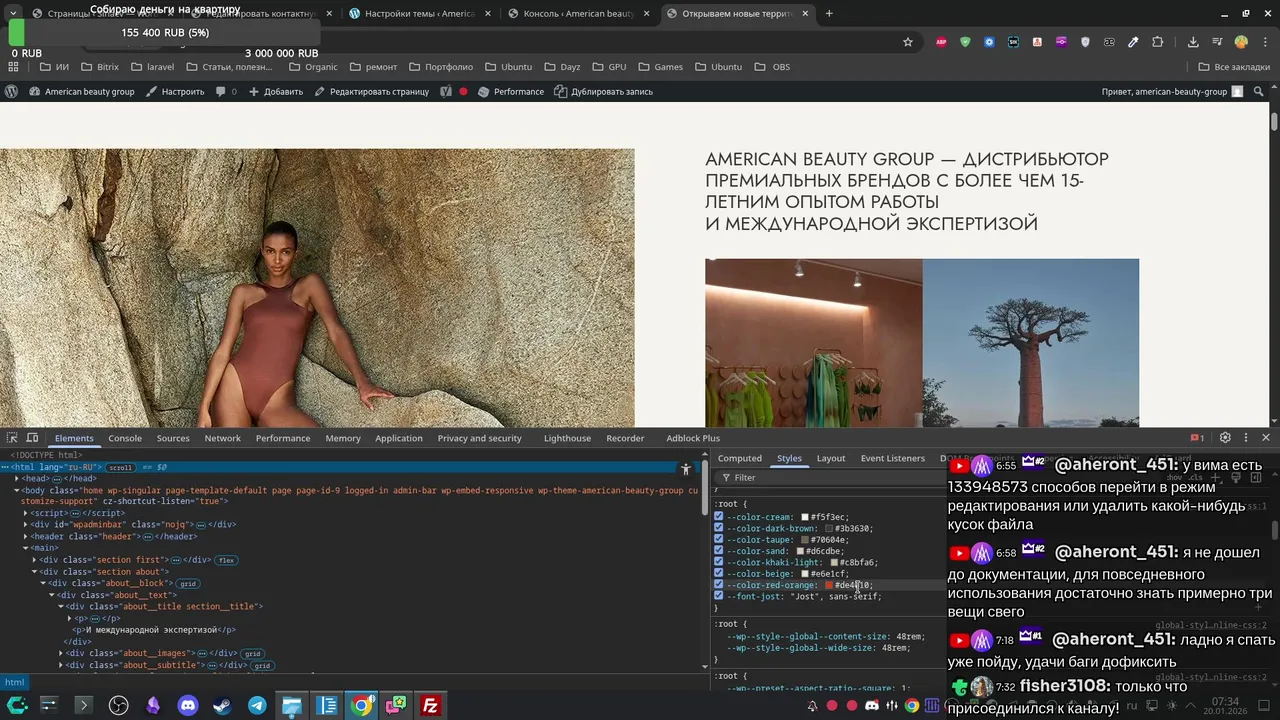Collapse the body element node

16,491
